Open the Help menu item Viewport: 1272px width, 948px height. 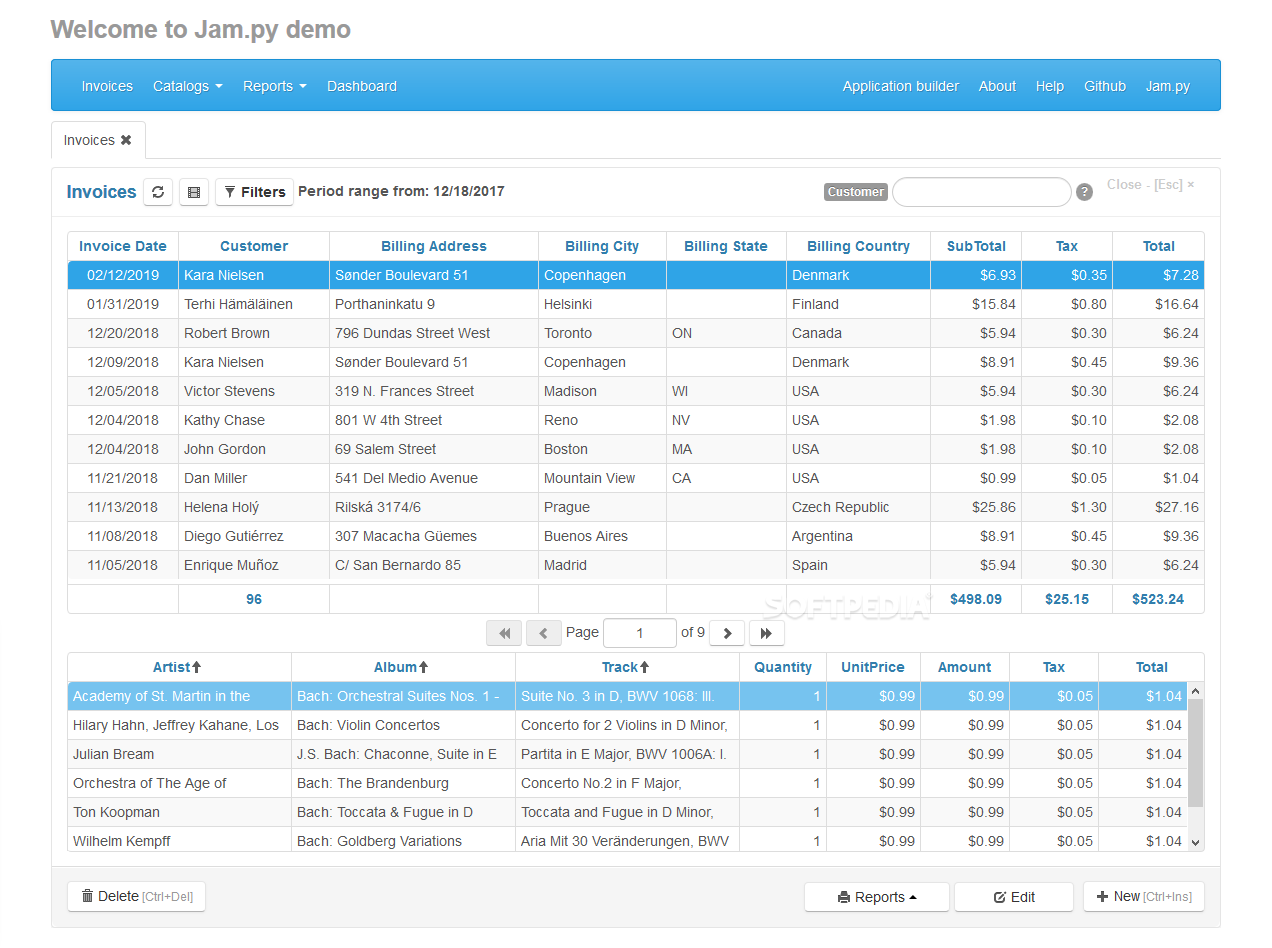(x=1050, y=86)
